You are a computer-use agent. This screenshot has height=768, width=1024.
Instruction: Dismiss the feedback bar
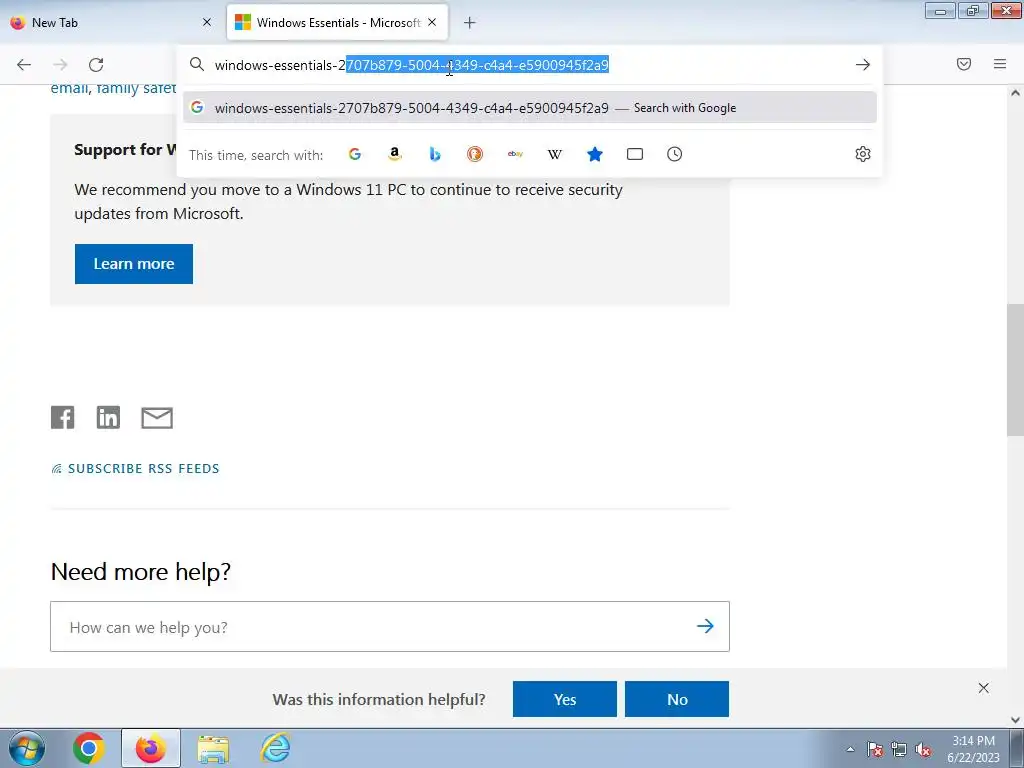984,688
